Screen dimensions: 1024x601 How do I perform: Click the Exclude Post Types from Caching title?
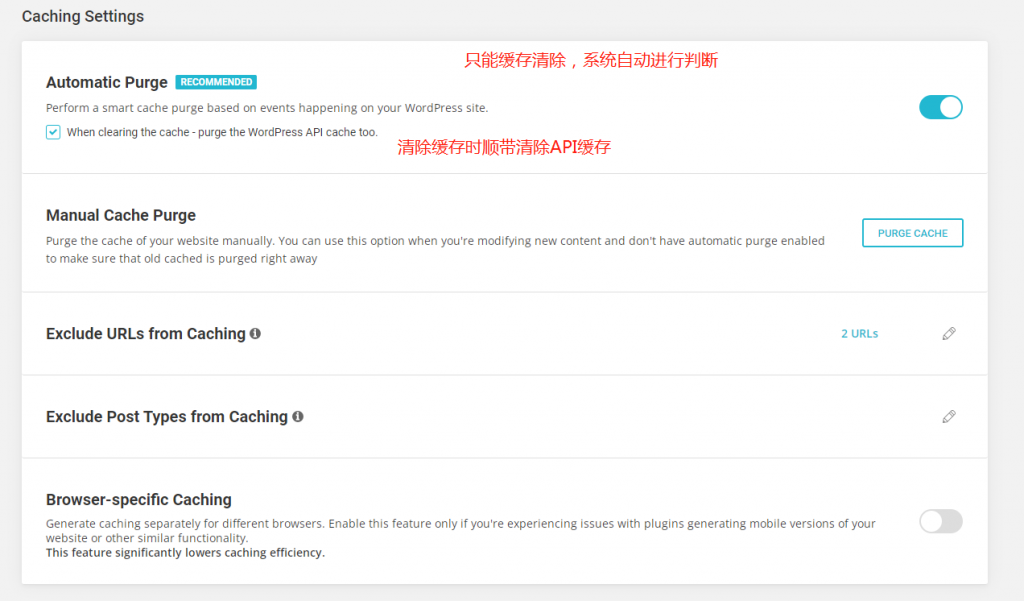(166, 417)
